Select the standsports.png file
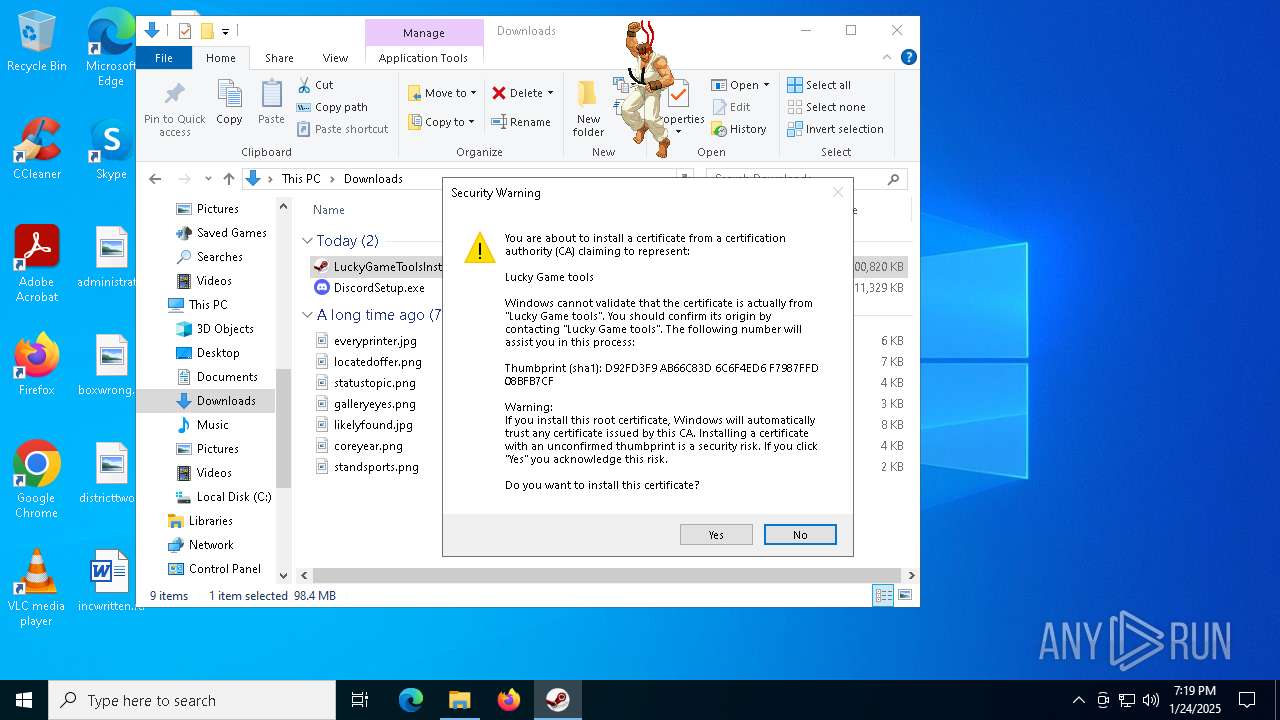The width and height of the screenshot is (1280, 720). click(376, 467)
